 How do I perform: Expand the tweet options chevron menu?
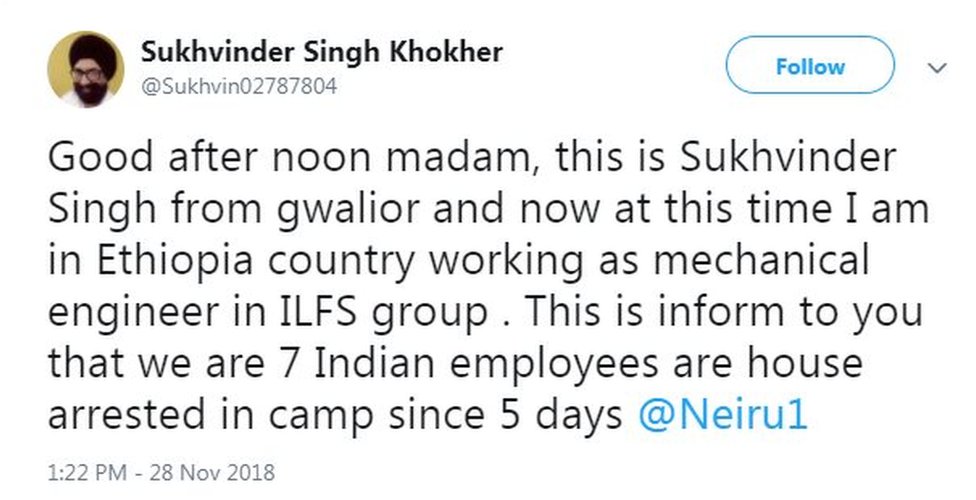938,68
